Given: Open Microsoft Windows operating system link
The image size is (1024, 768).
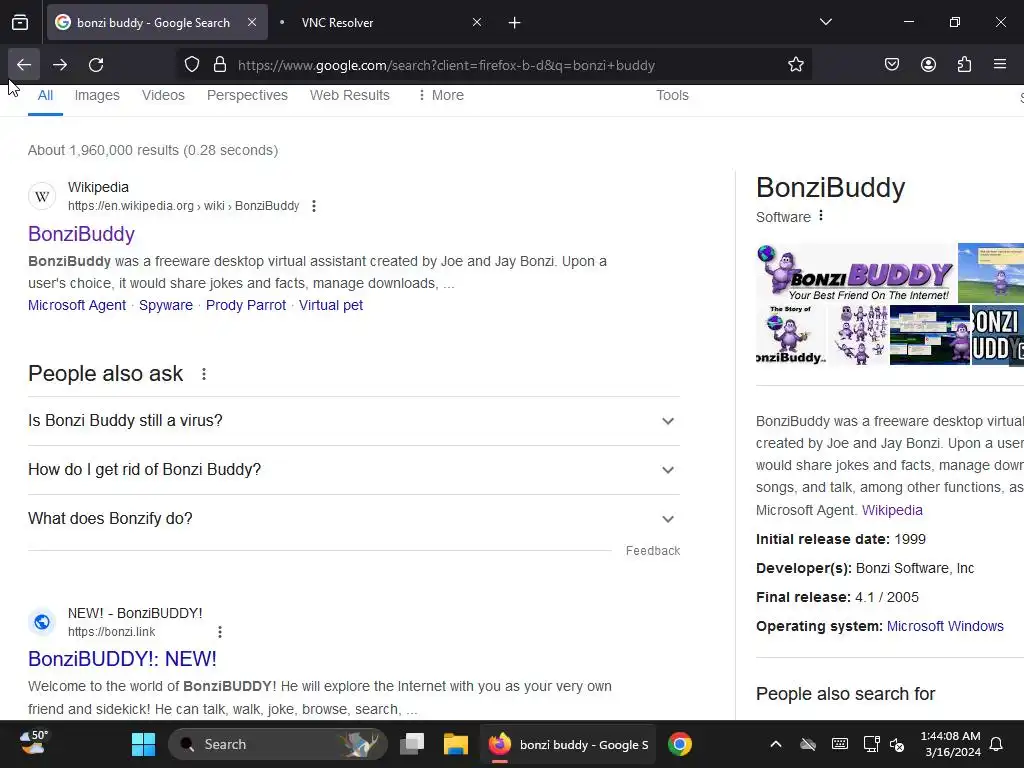Looking at the screenshot, I should 945,626.
